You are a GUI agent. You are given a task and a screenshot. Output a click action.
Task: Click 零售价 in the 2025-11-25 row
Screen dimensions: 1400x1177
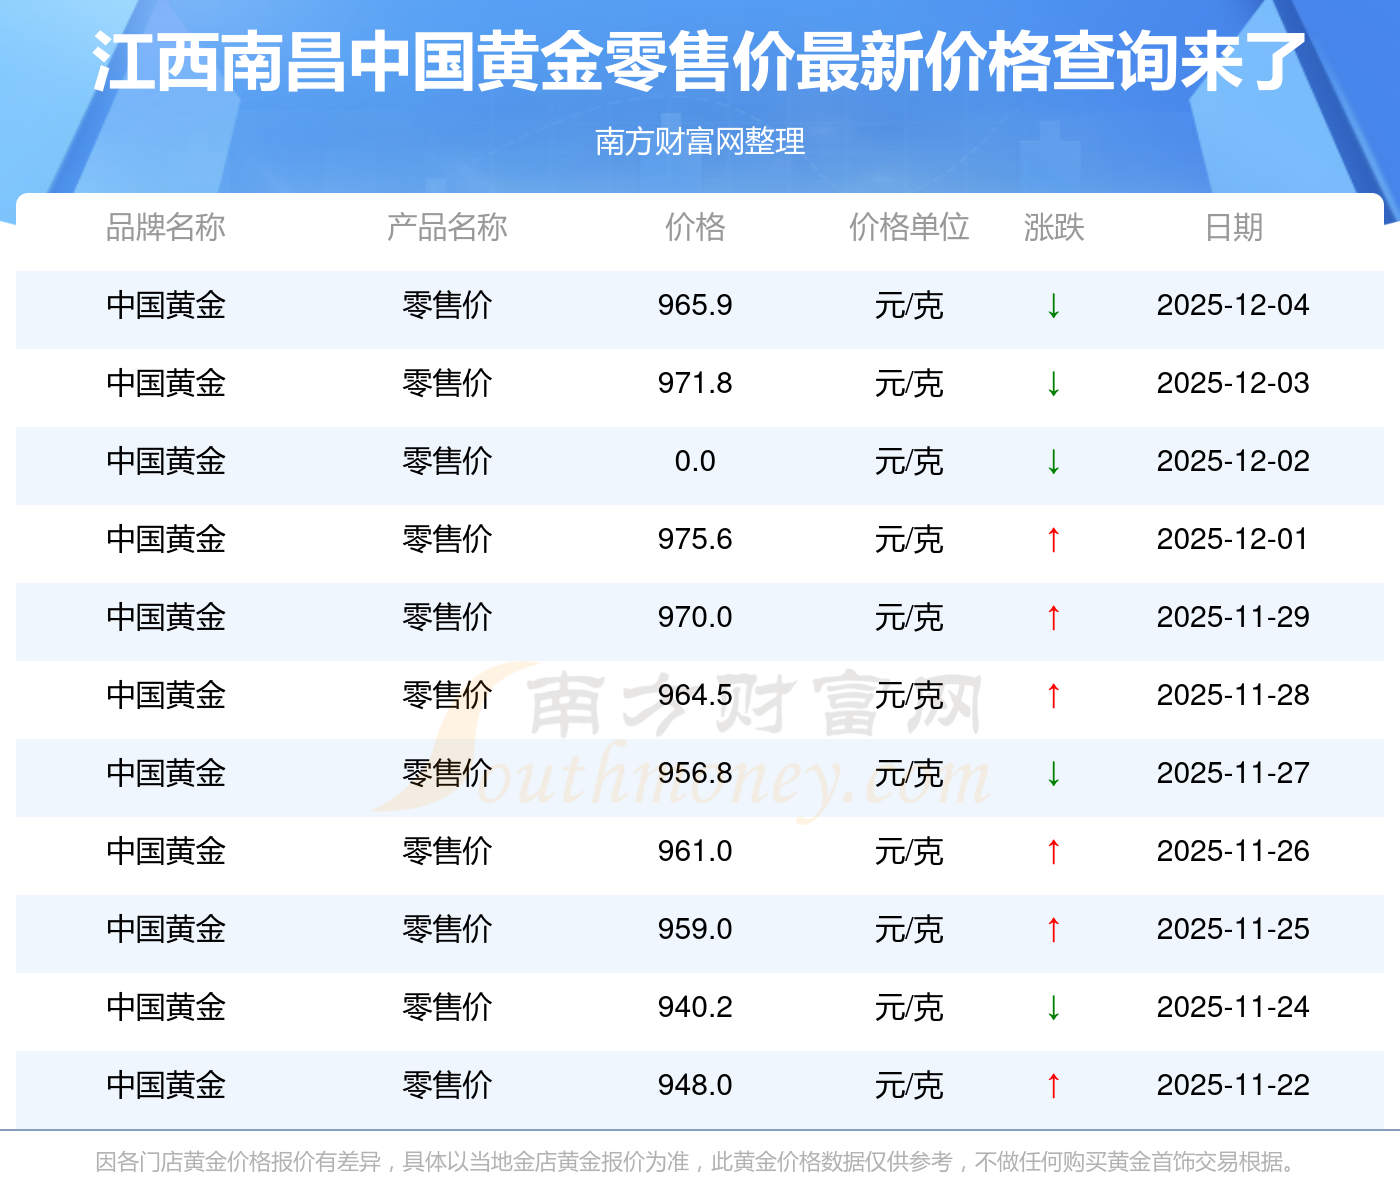point(447,930)
